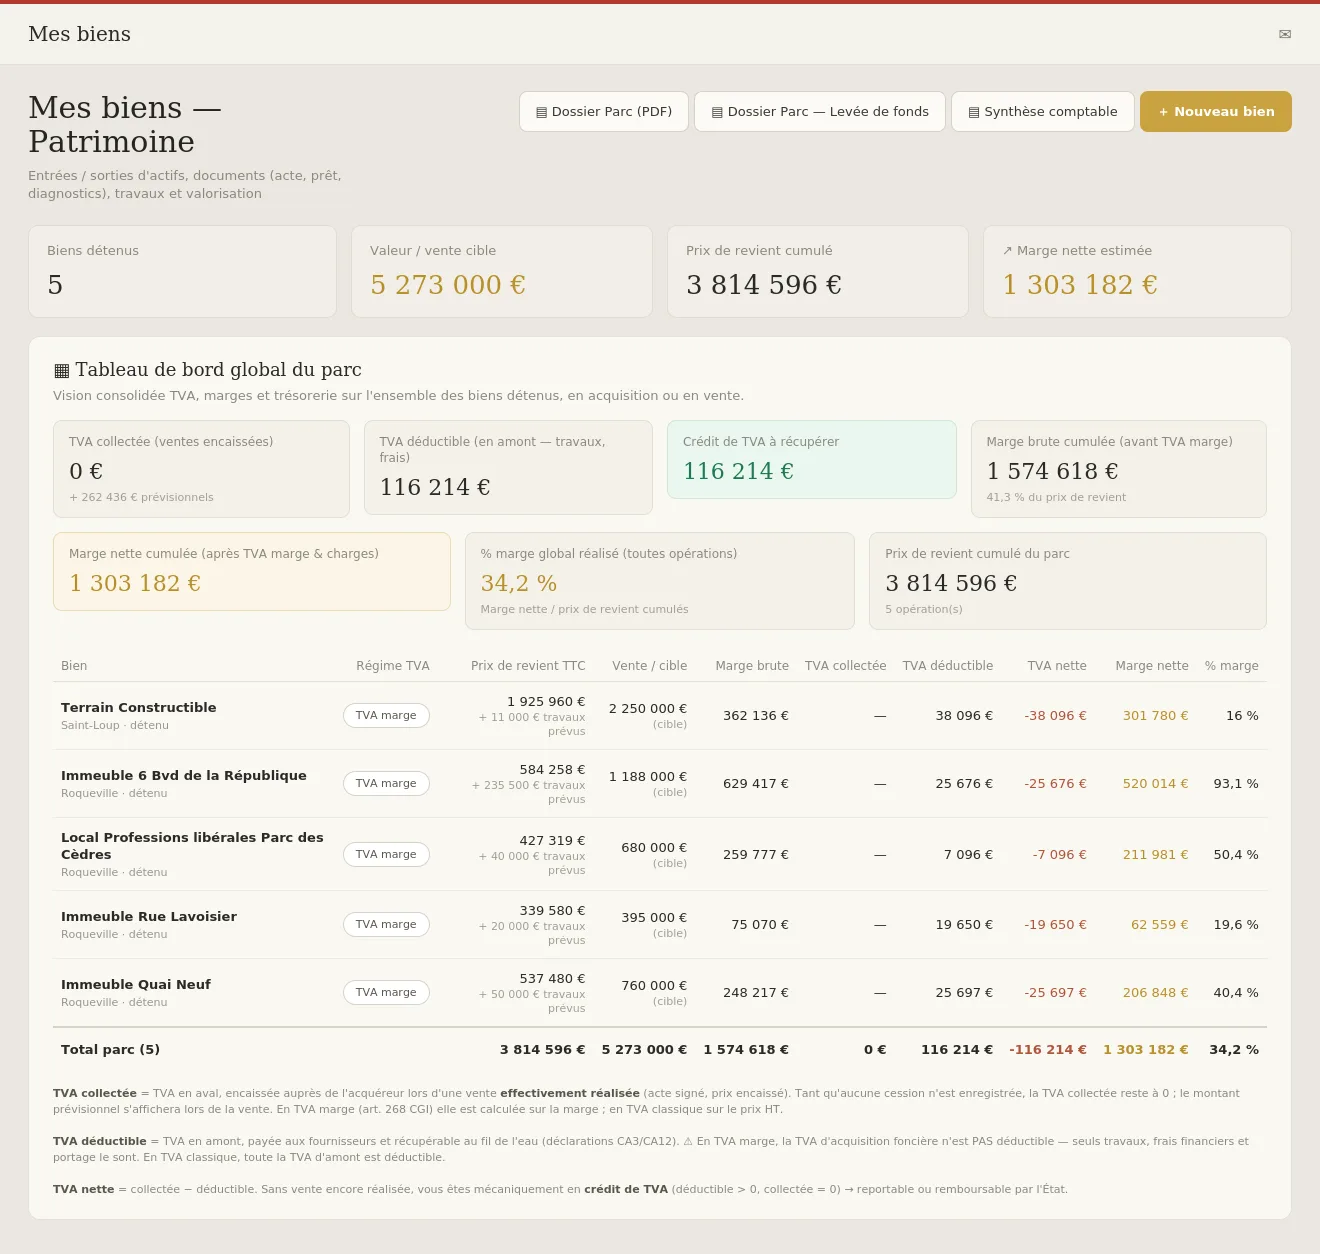The image size is (1320, 1254).
Task: Click TVA marge badge for Immeuble Quai Neuf
Action: tap(386, 993)
